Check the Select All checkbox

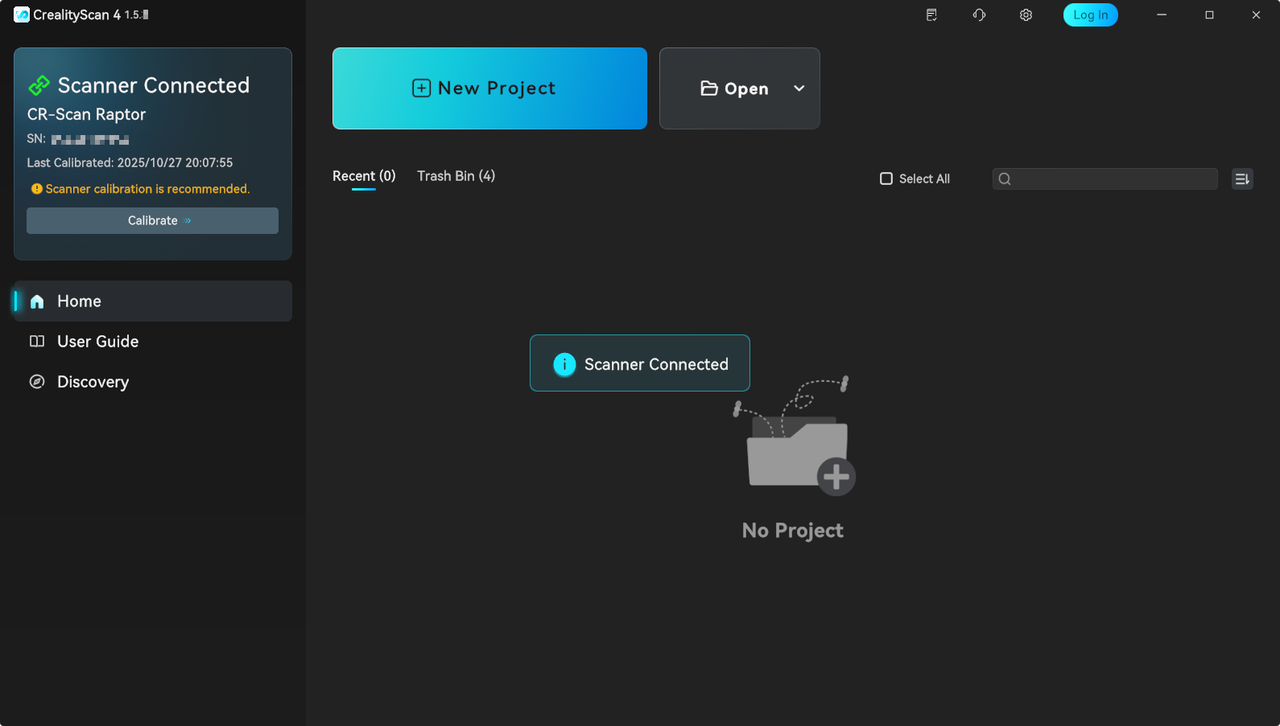pos(886,179)
